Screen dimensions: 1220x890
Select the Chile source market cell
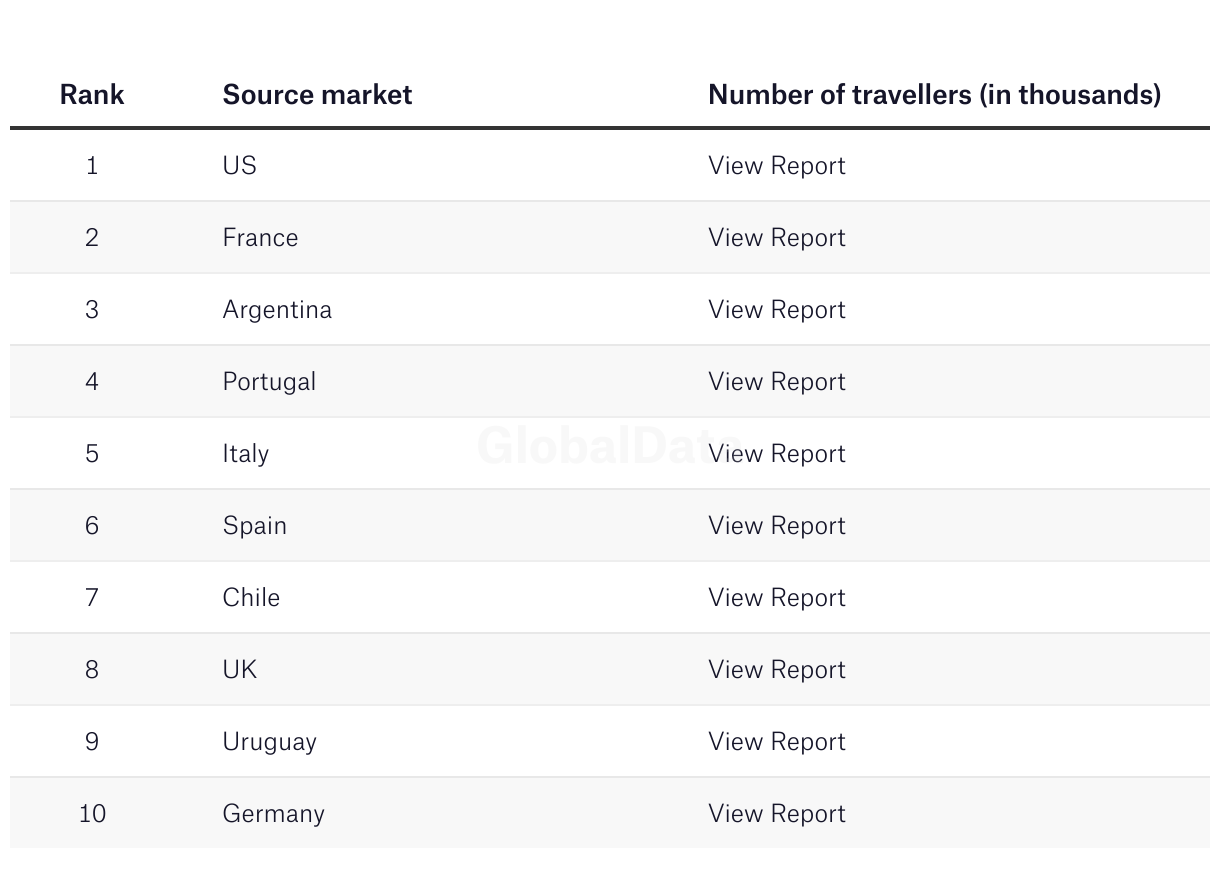point(251,597)
